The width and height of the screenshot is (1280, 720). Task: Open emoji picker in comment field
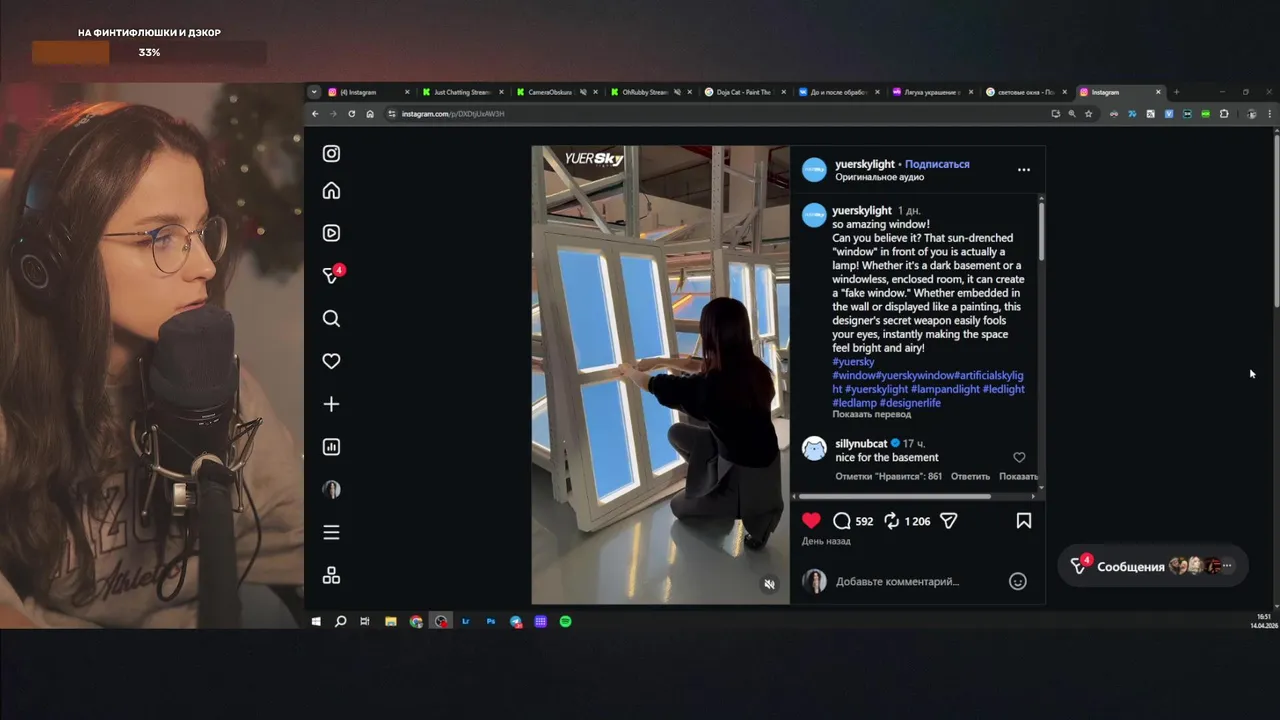point(1017,581)
